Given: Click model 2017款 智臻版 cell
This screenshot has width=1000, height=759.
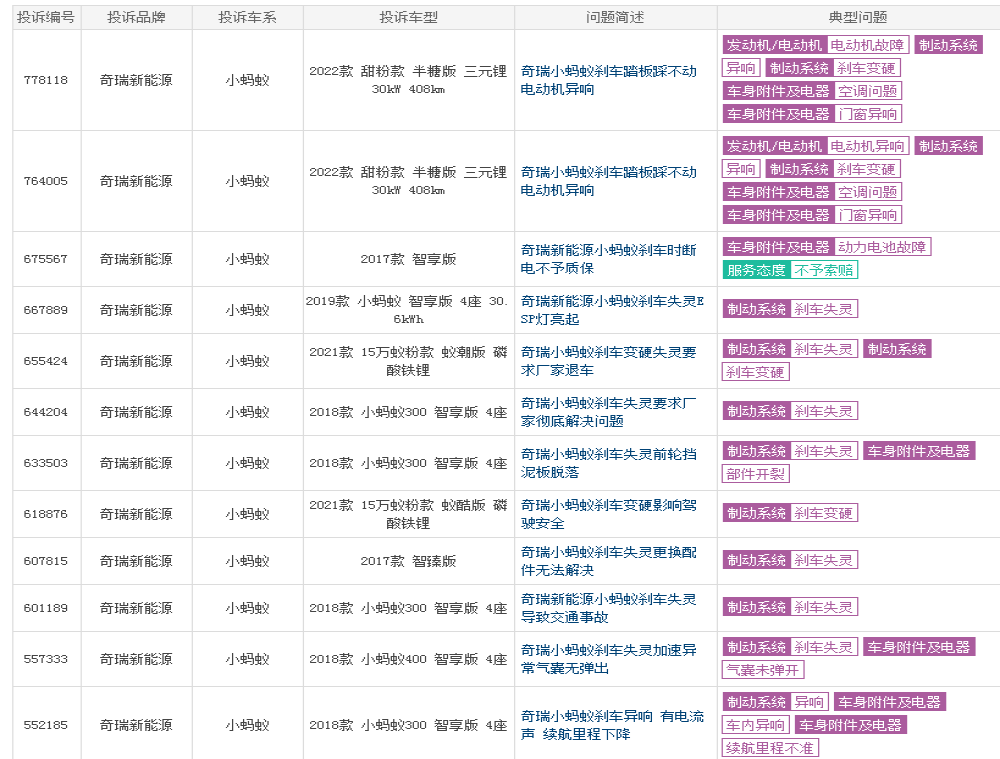Looking at the screenshot, I should coord(409,561).
